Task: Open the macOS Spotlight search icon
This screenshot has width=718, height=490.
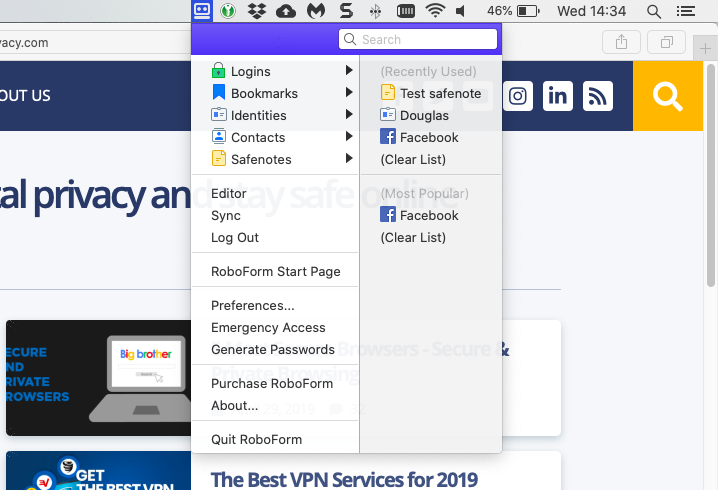Action: tap(654, 11)
